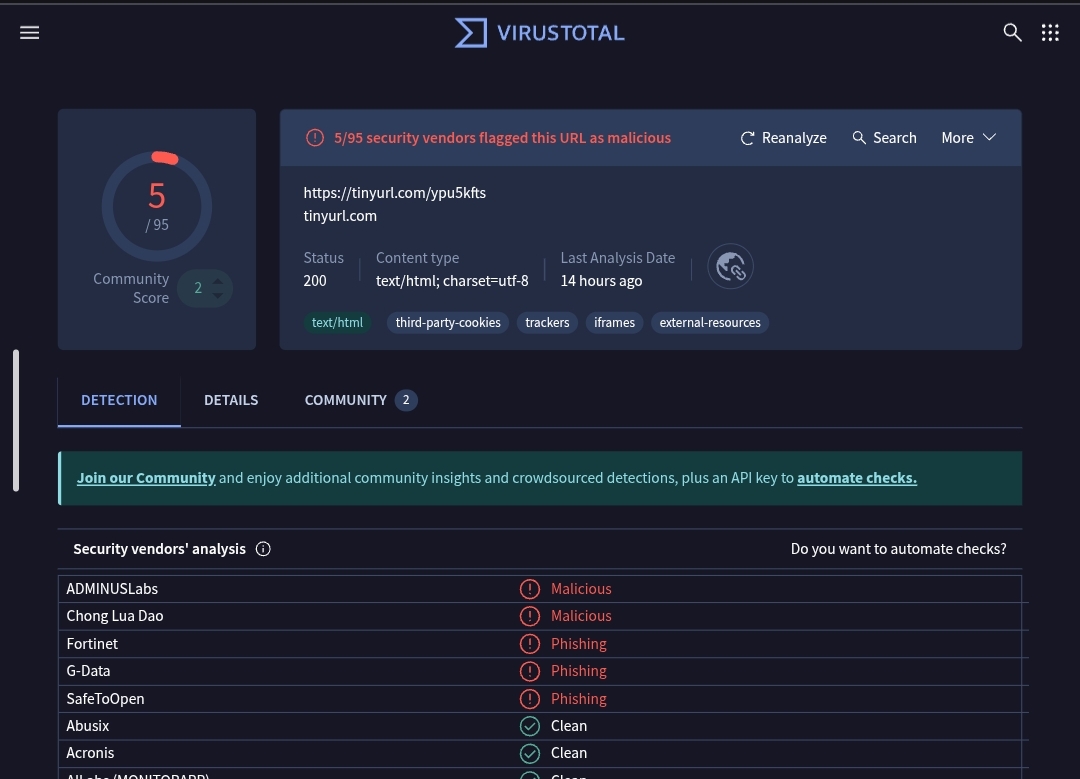
Task: Click the VT Graph globe icon
Action: [x=730, y=266]
